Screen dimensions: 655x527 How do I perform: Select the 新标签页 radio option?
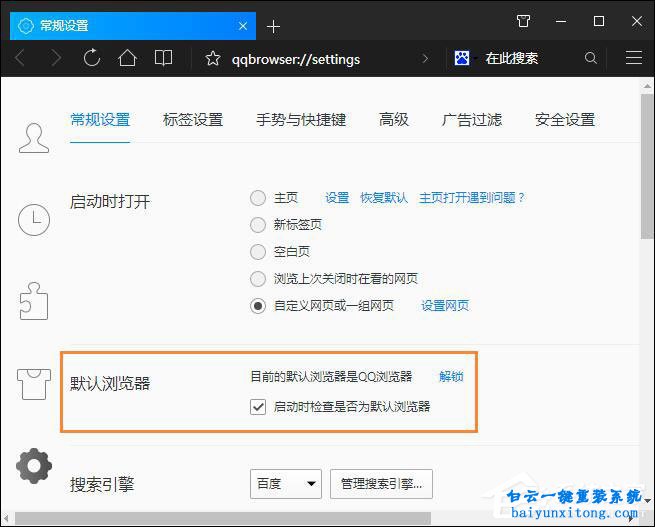(258, 225)
